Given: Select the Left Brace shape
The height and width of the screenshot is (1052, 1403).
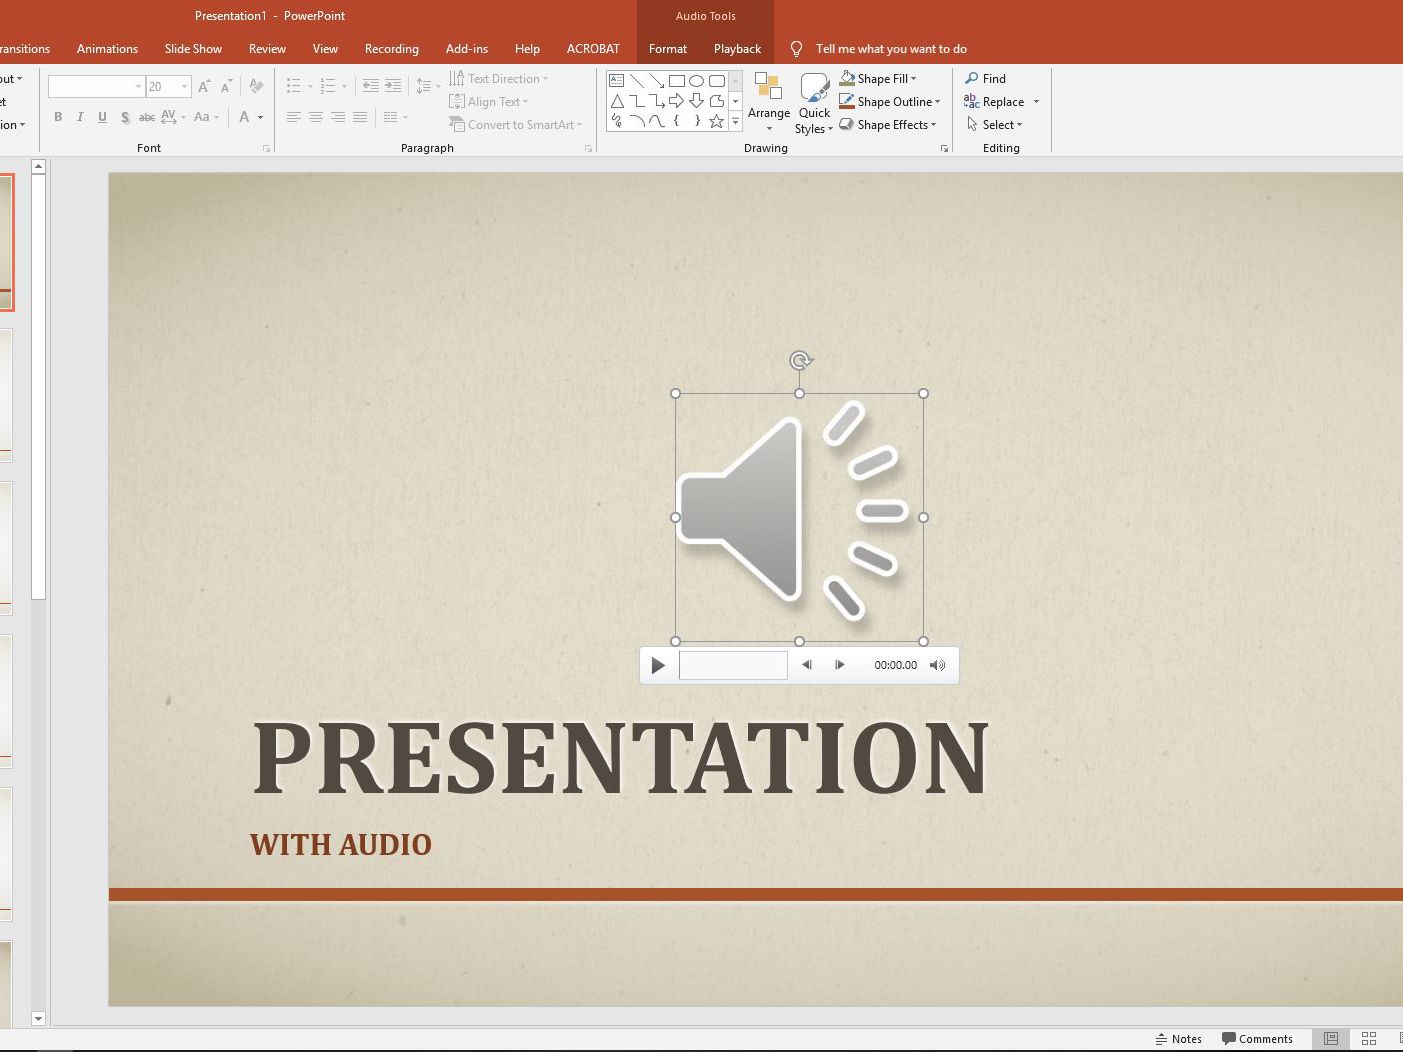Looking at the screenshot, I should (677, 121).
